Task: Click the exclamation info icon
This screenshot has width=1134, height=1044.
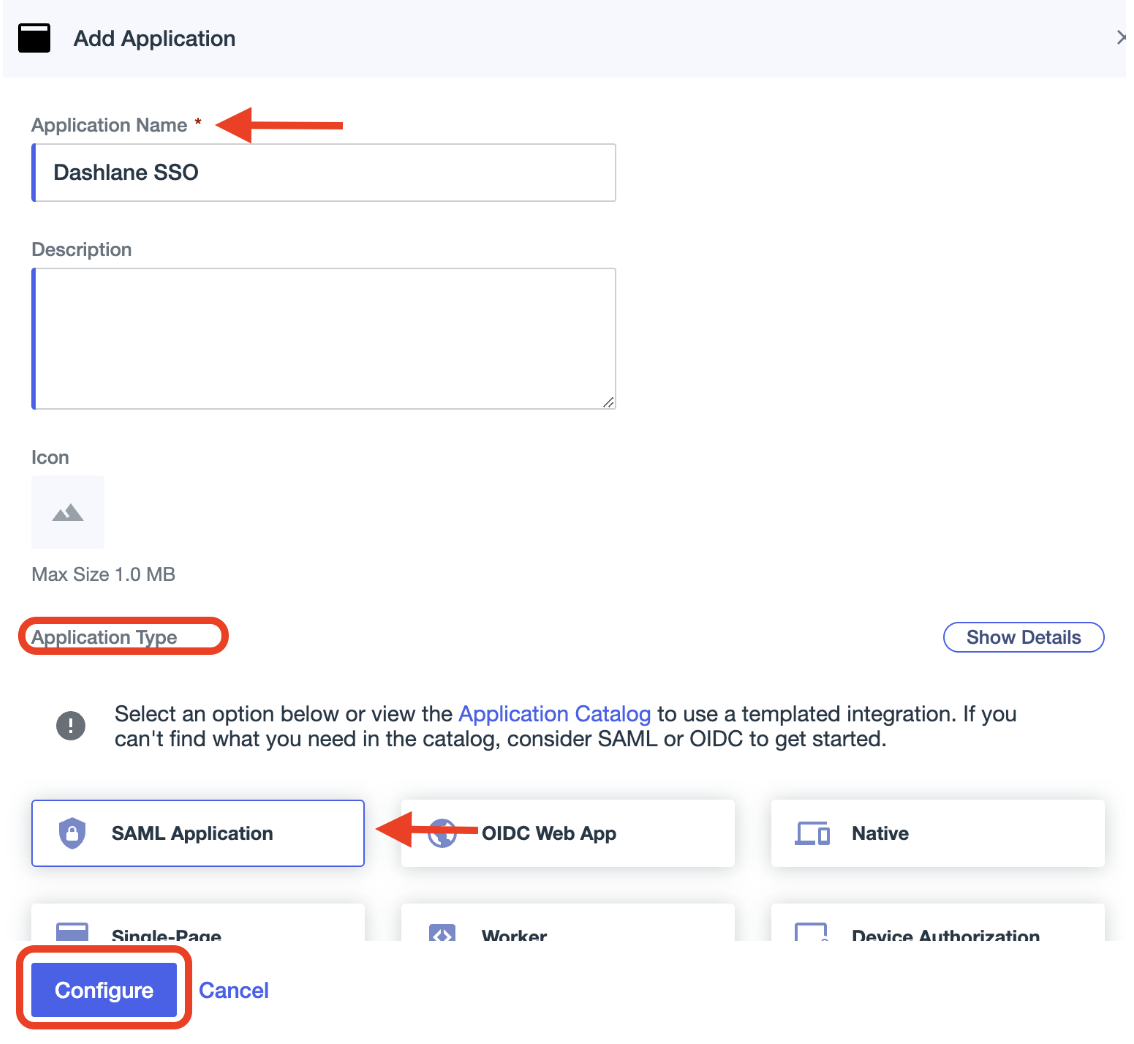Action: (71, 726)
